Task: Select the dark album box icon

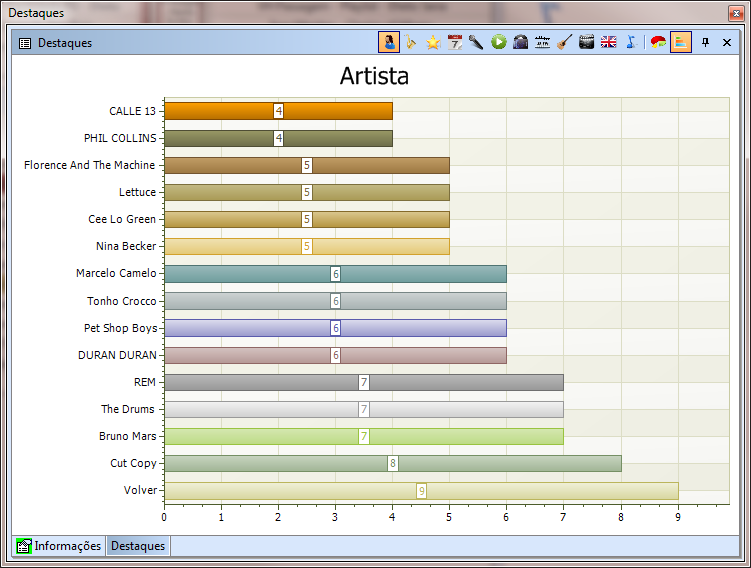Action: coord(520,42)
